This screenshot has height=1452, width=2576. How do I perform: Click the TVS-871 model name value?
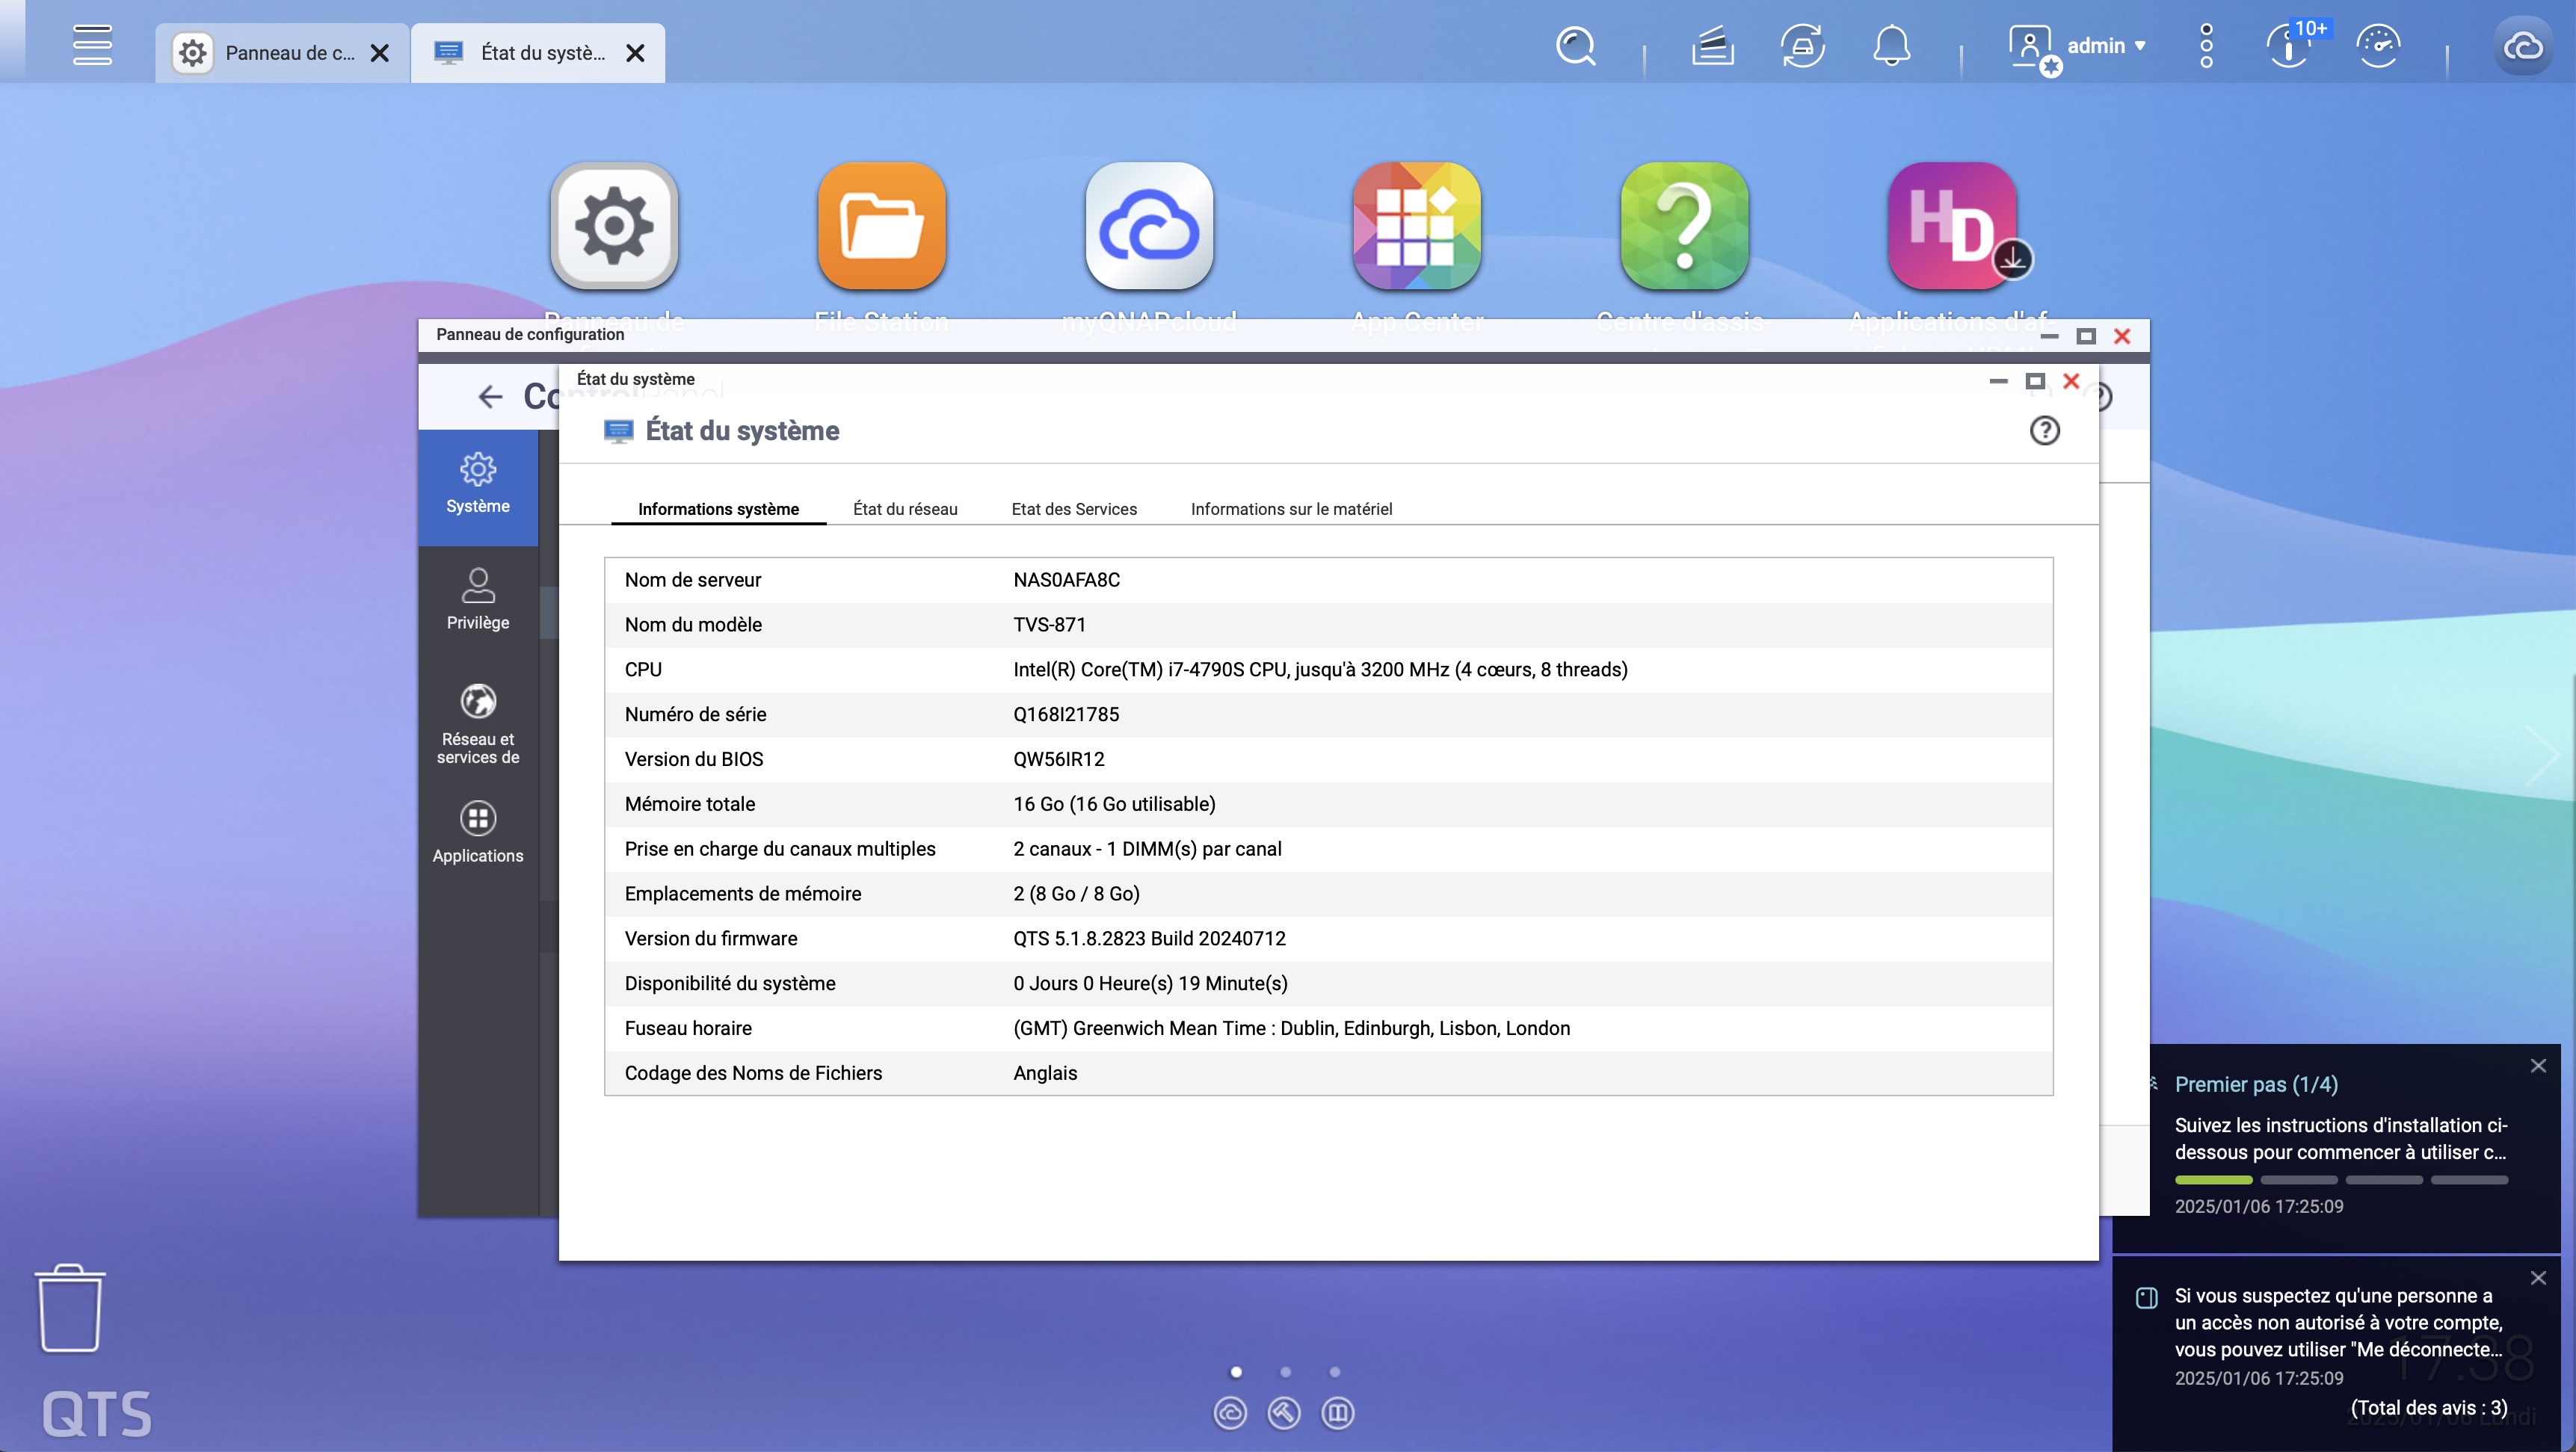click(x=1049, y=625)
